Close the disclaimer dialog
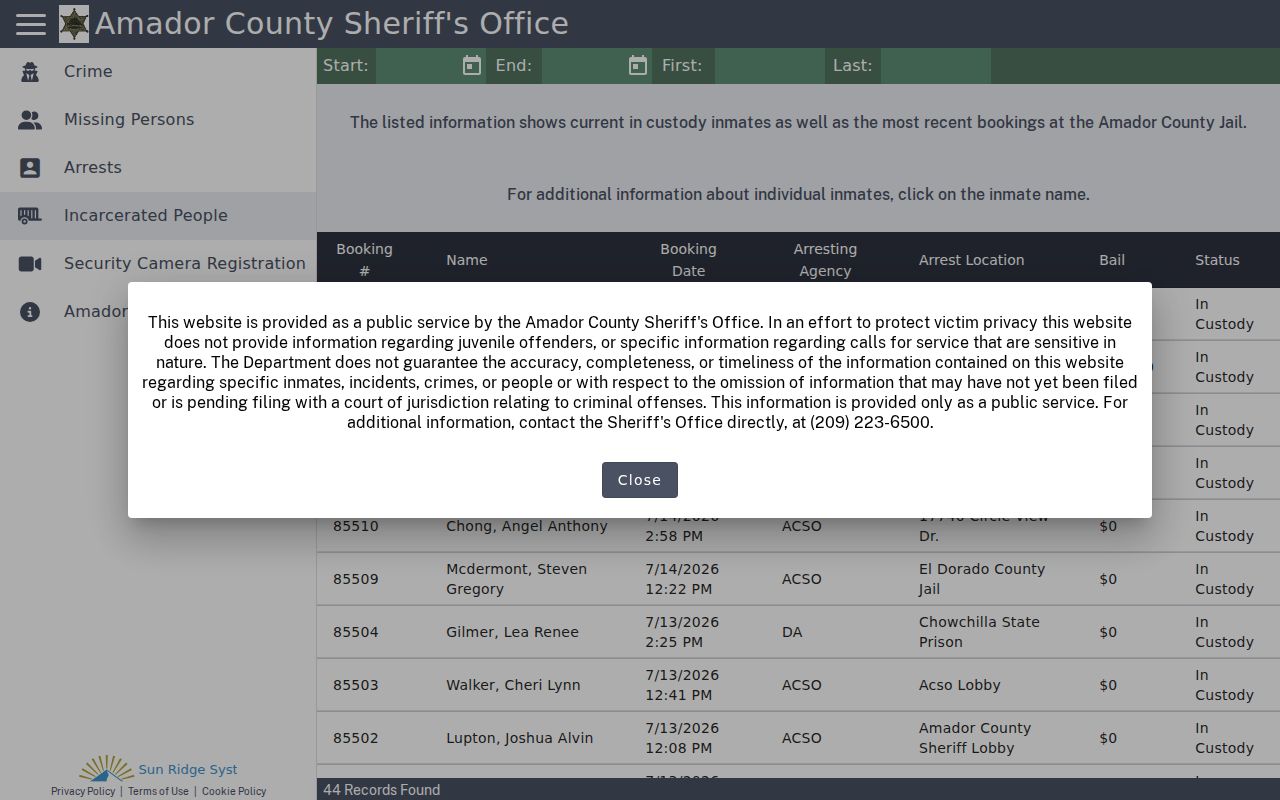Image resolution: width=1280 pixels, height=800 pixels. click(x=640, y=480)
